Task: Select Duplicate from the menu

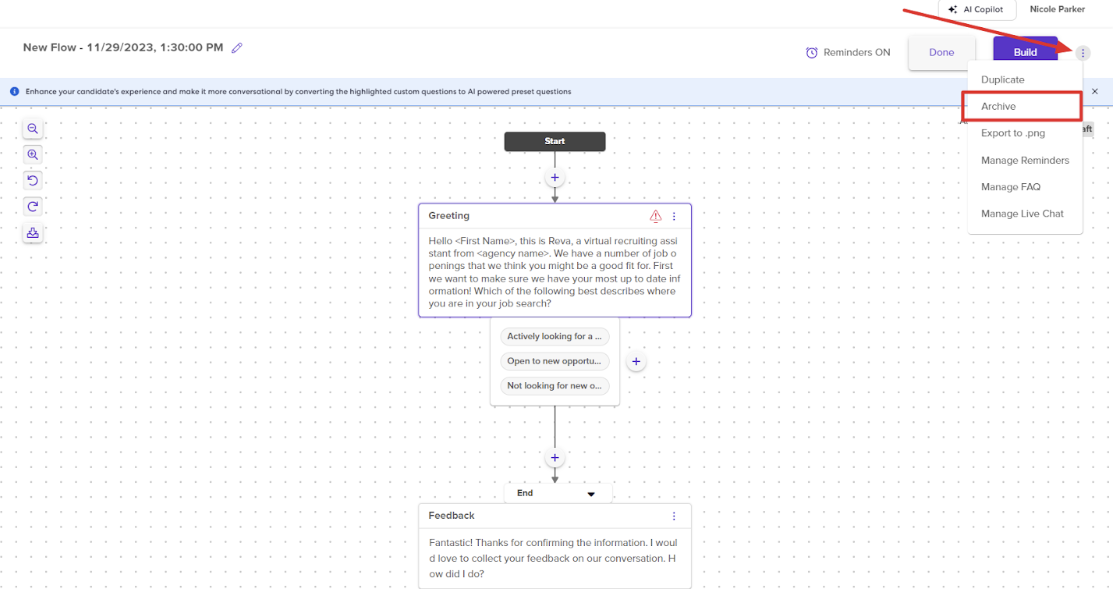Action: (1002, 80)
